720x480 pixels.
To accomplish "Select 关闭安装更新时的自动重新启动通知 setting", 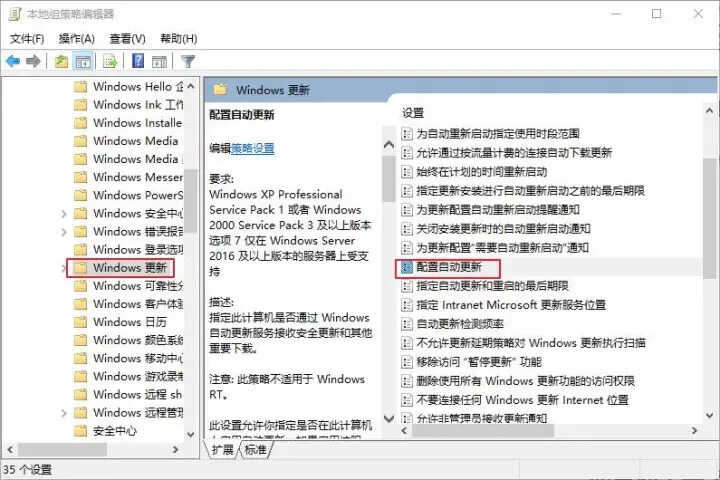I will pyautogui.click(x=503, y=229).
